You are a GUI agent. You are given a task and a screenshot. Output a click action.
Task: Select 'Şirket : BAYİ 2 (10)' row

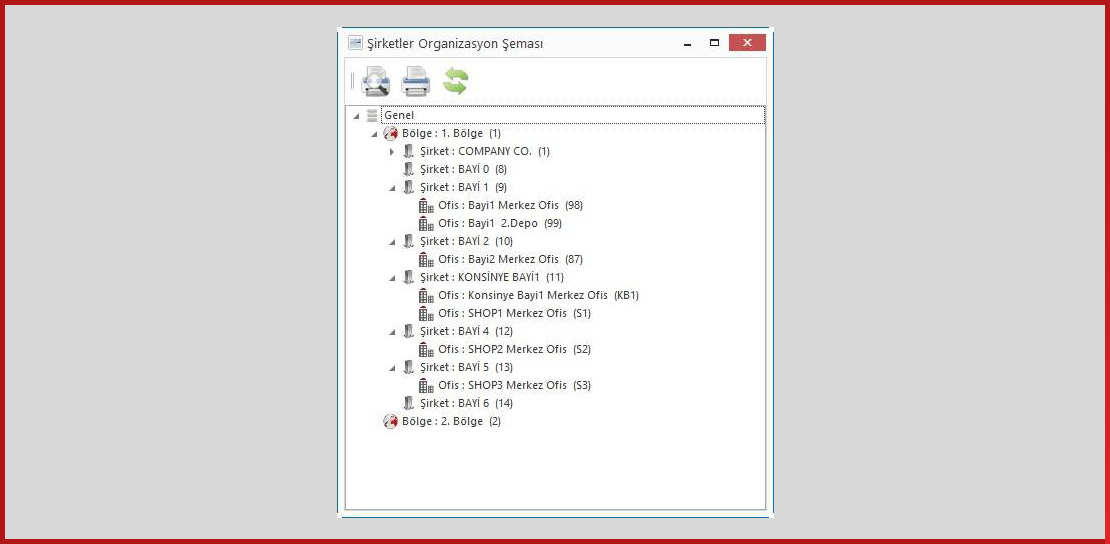467,242
